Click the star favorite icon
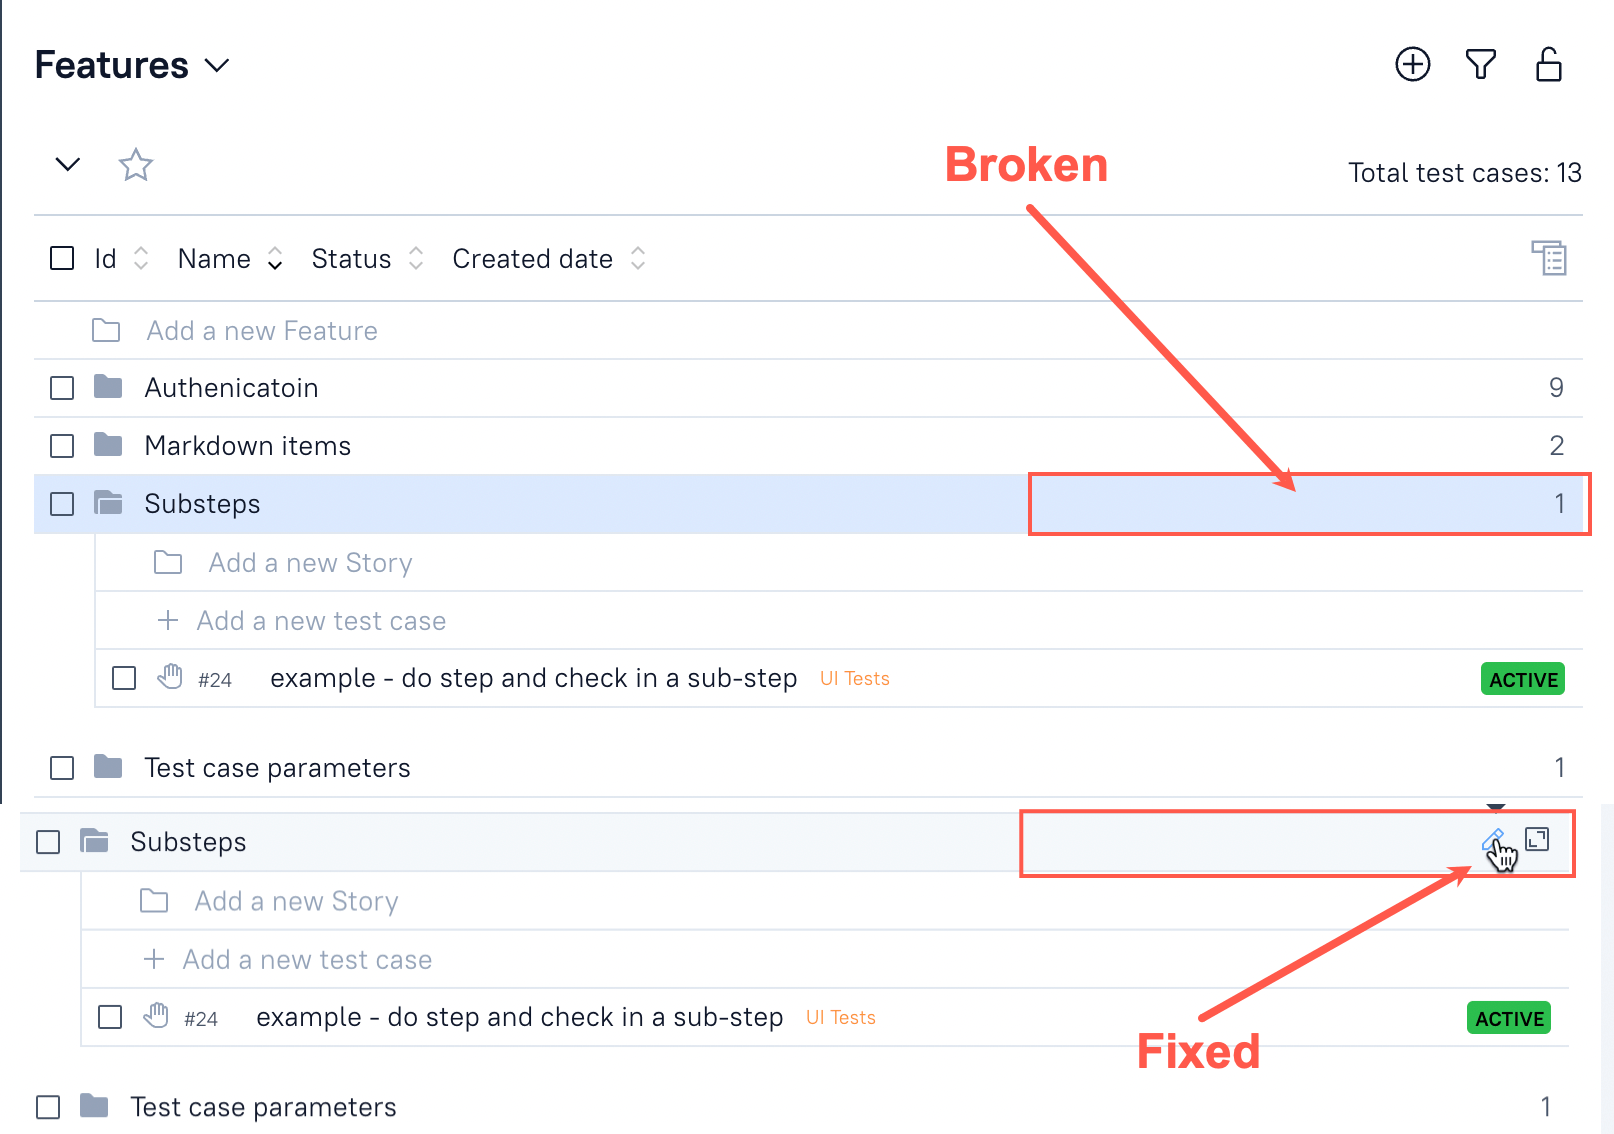This screenshot has height=1134, width=1614. [x=135, y=165]
